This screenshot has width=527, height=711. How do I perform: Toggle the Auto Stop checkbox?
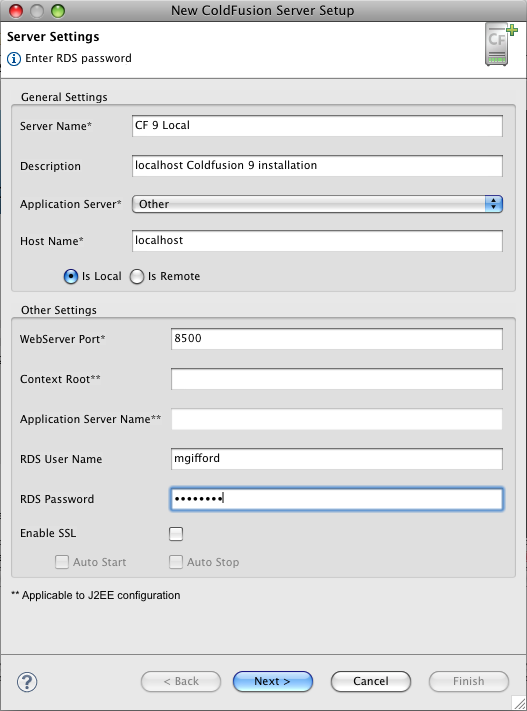point(176,562)
